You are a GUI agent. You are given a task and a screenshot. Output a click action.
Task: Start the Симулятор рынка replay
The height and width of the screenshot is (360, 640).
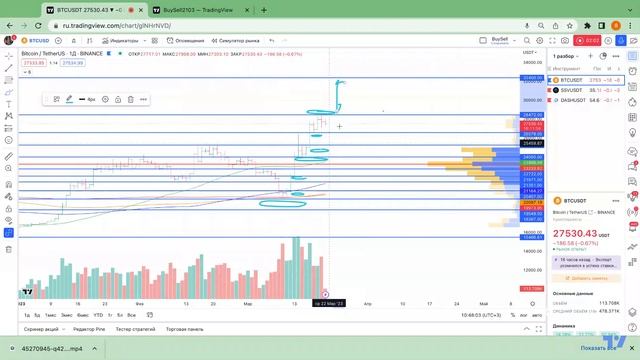(x=236, y=40)
